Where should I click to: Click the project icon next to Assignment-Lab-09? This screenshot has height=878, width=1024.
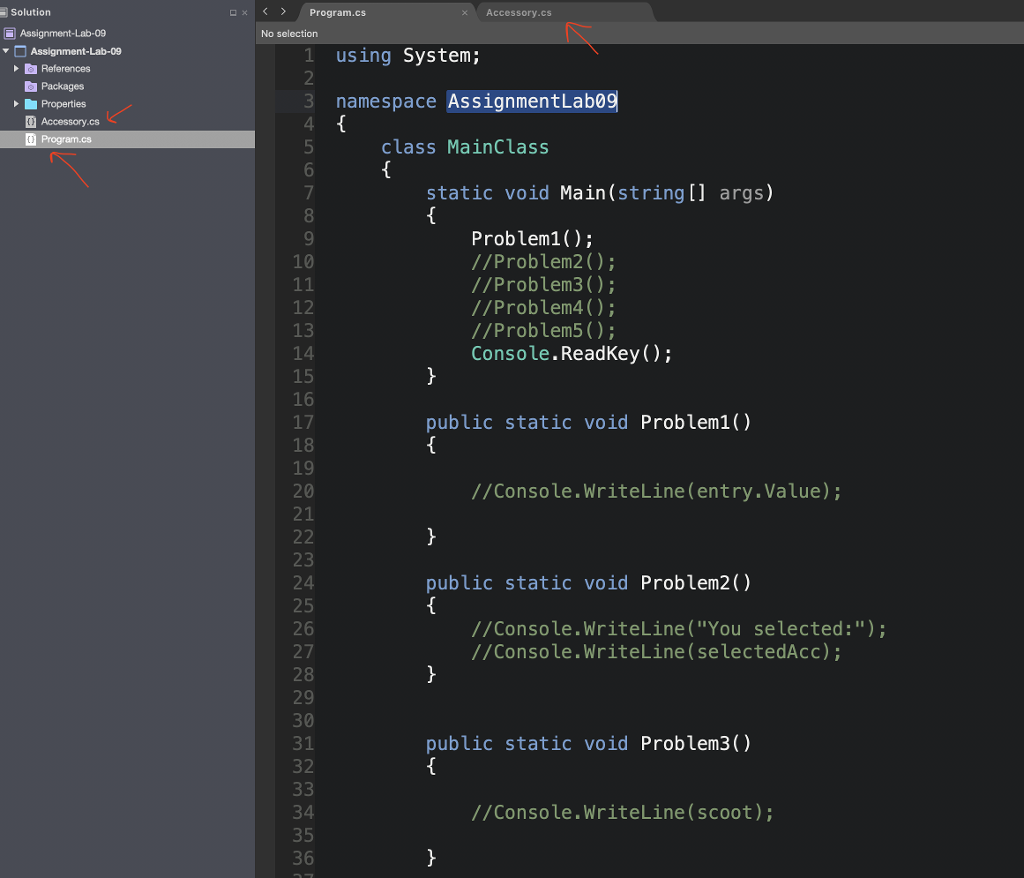point(21,51)
